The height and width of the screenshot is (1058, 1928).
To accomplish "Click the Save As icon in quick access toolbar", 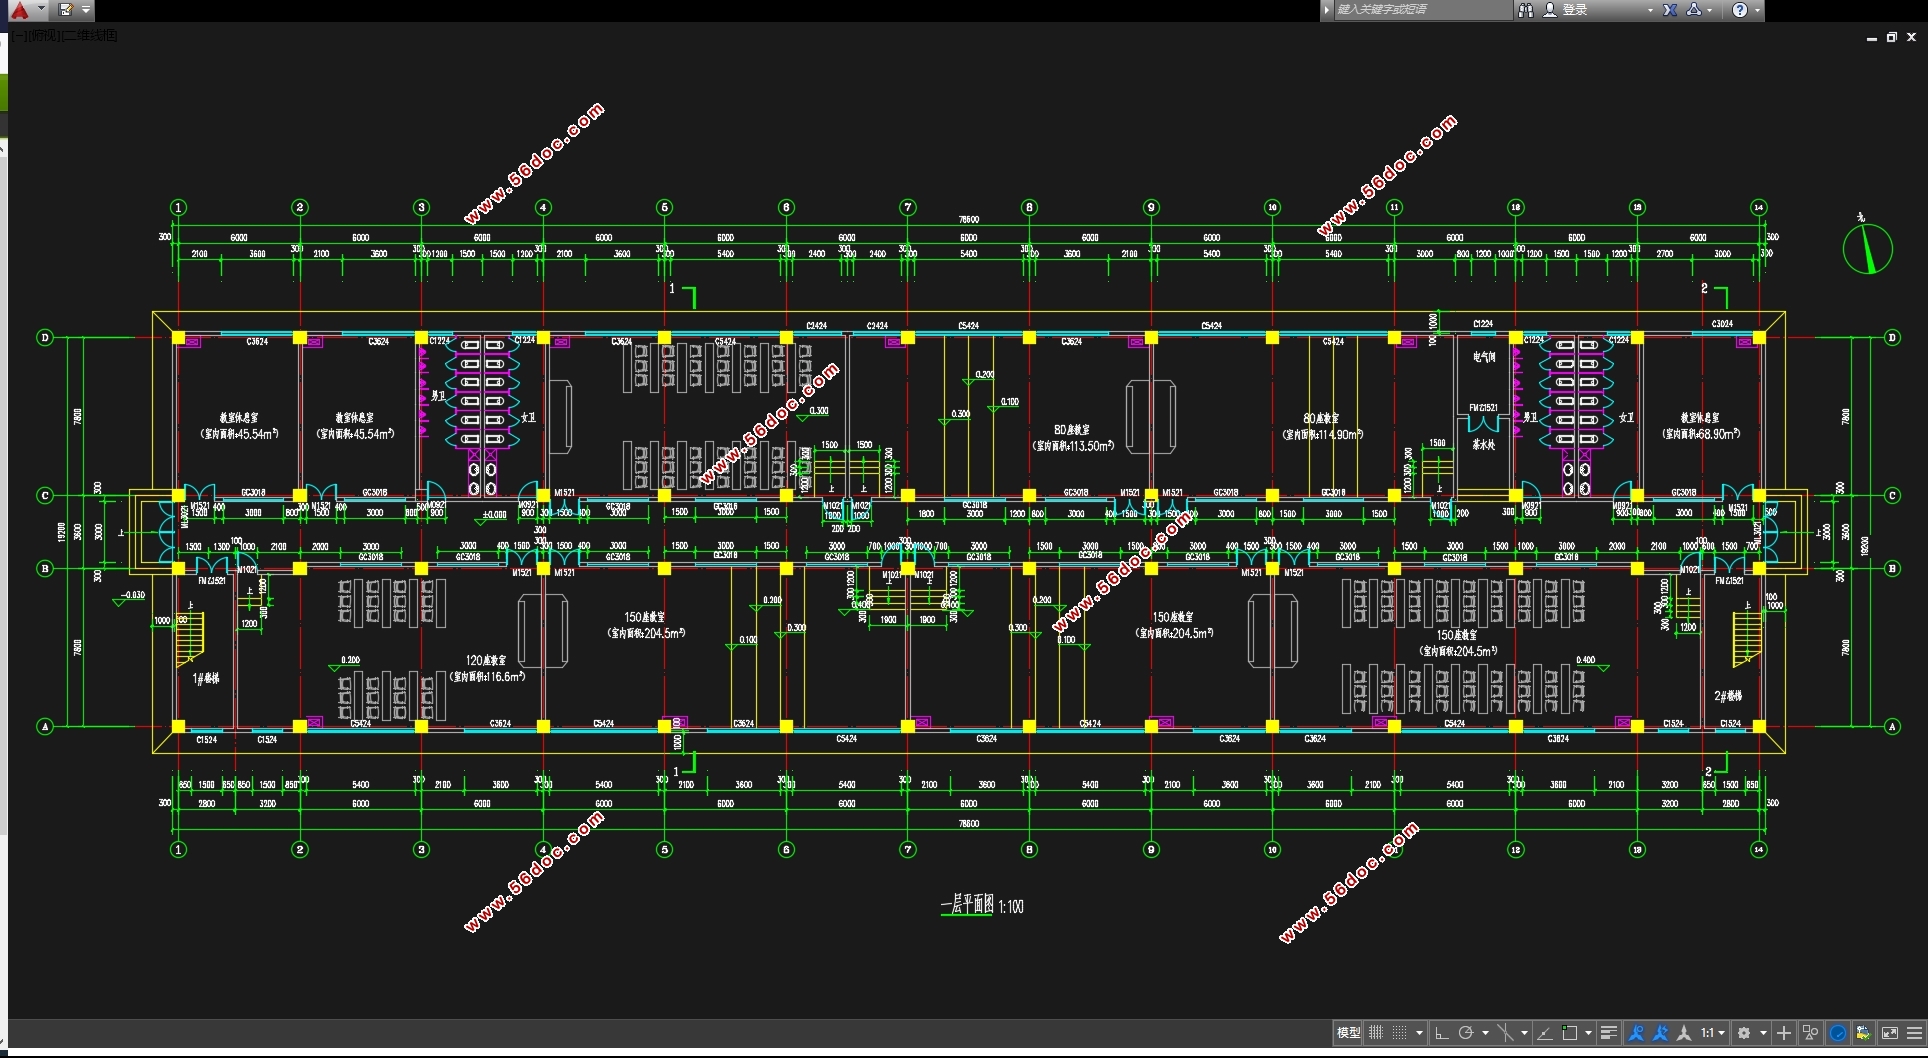I will coord(66,10).
